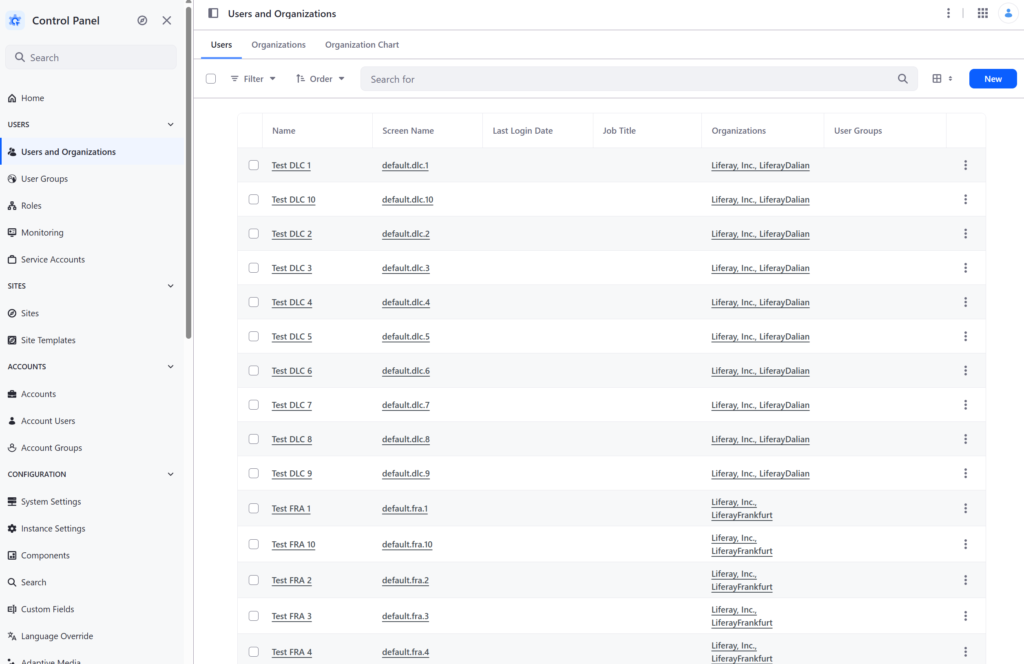Open actions menu for Test DLC 1
This screenshot has height=664, width=1024.
[965, 165]
